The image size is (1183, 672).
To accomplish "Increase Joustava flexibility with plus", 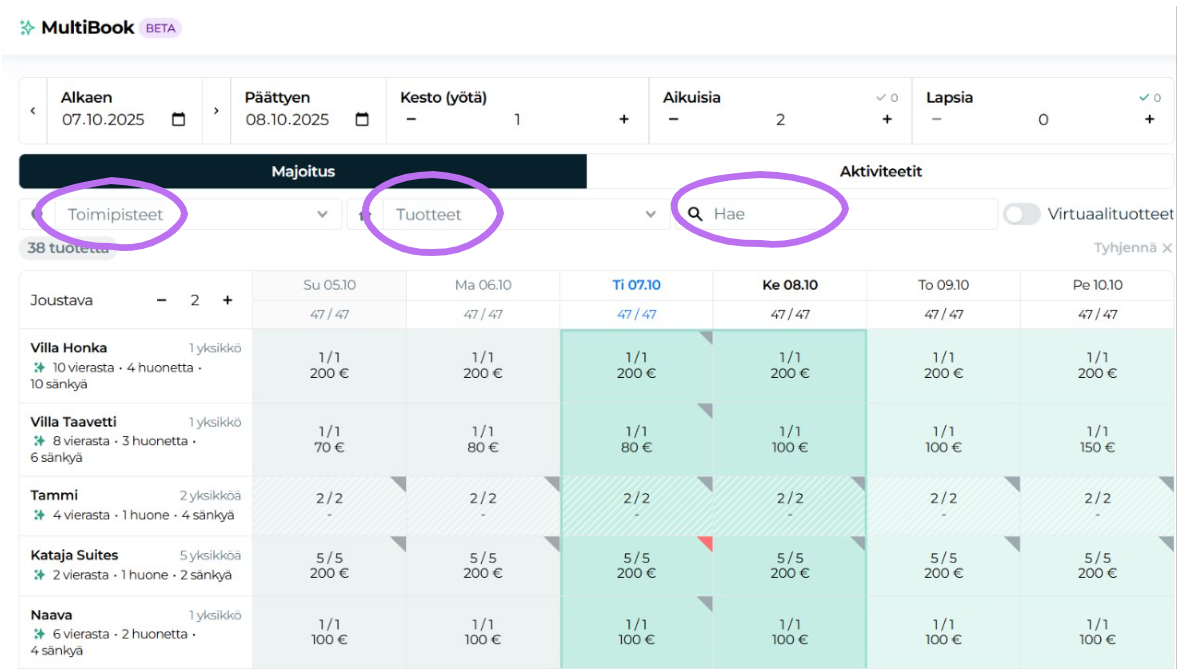I will 228,300.
